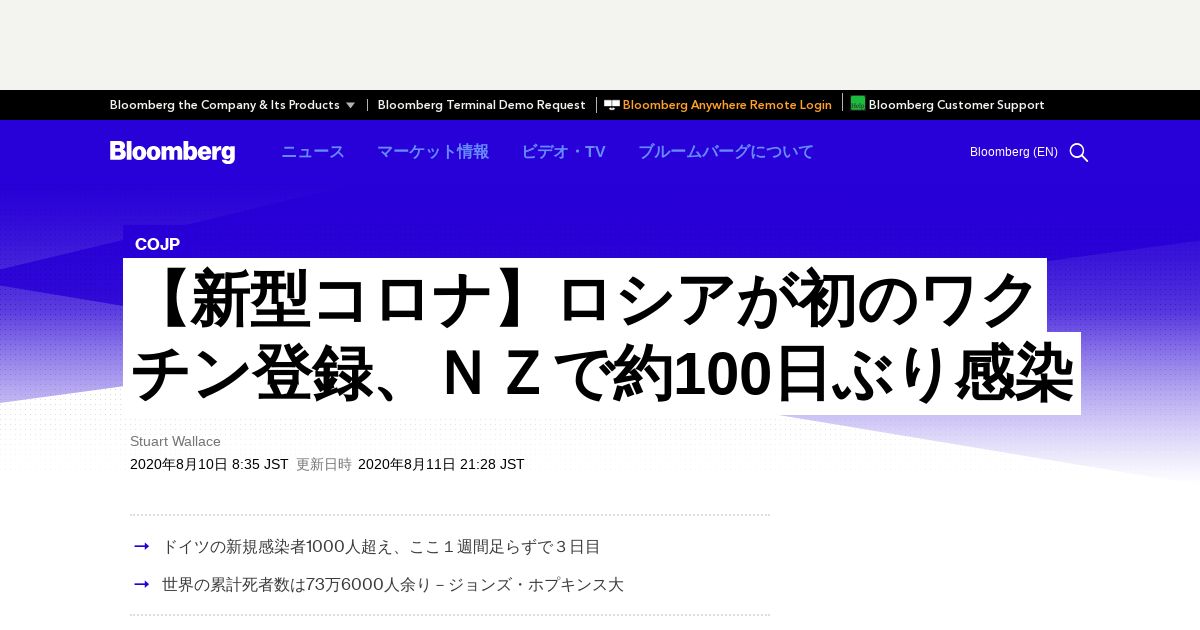1200x630 pixels.
Task: Click publish date 2020年8月10日 8:35 JST
Action: [x=209, y=464]
